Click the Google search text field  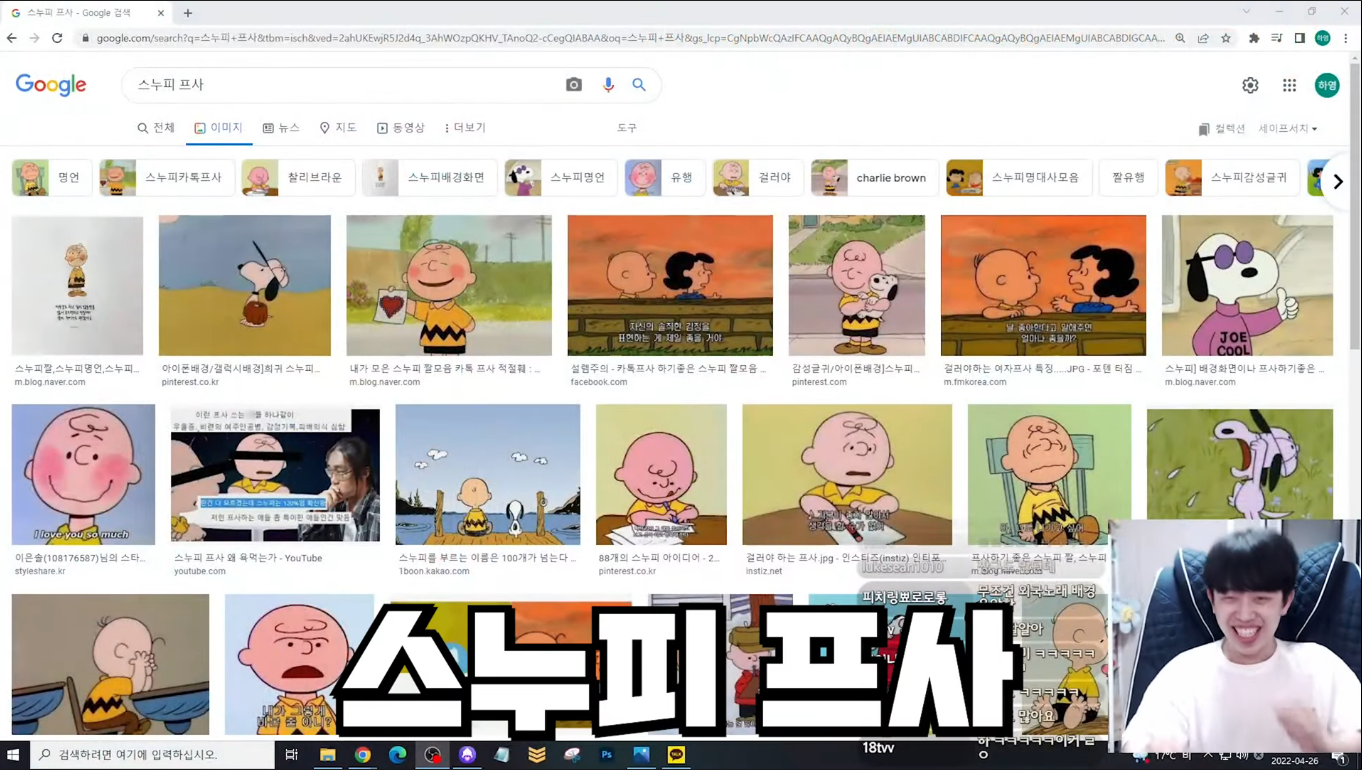coord(345,85)
